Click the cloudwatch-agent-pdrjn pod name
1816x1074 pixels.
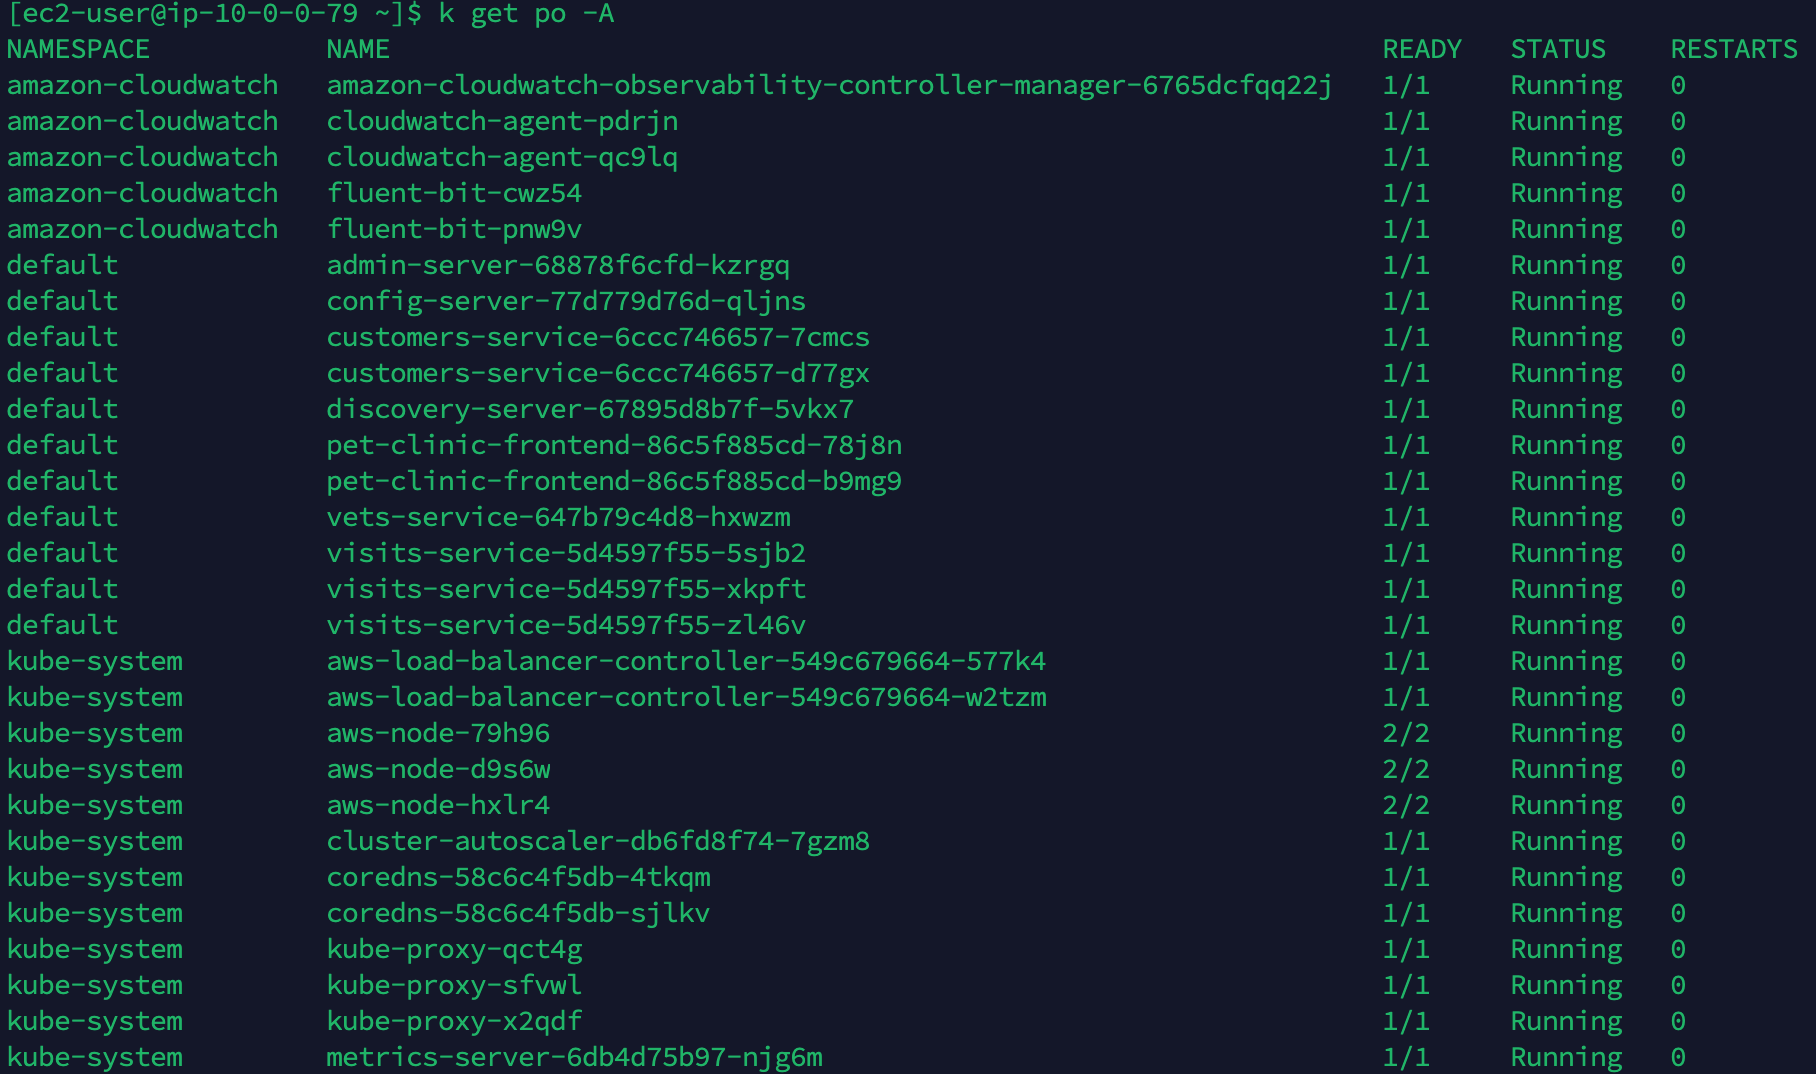click(x=502, y=121)
